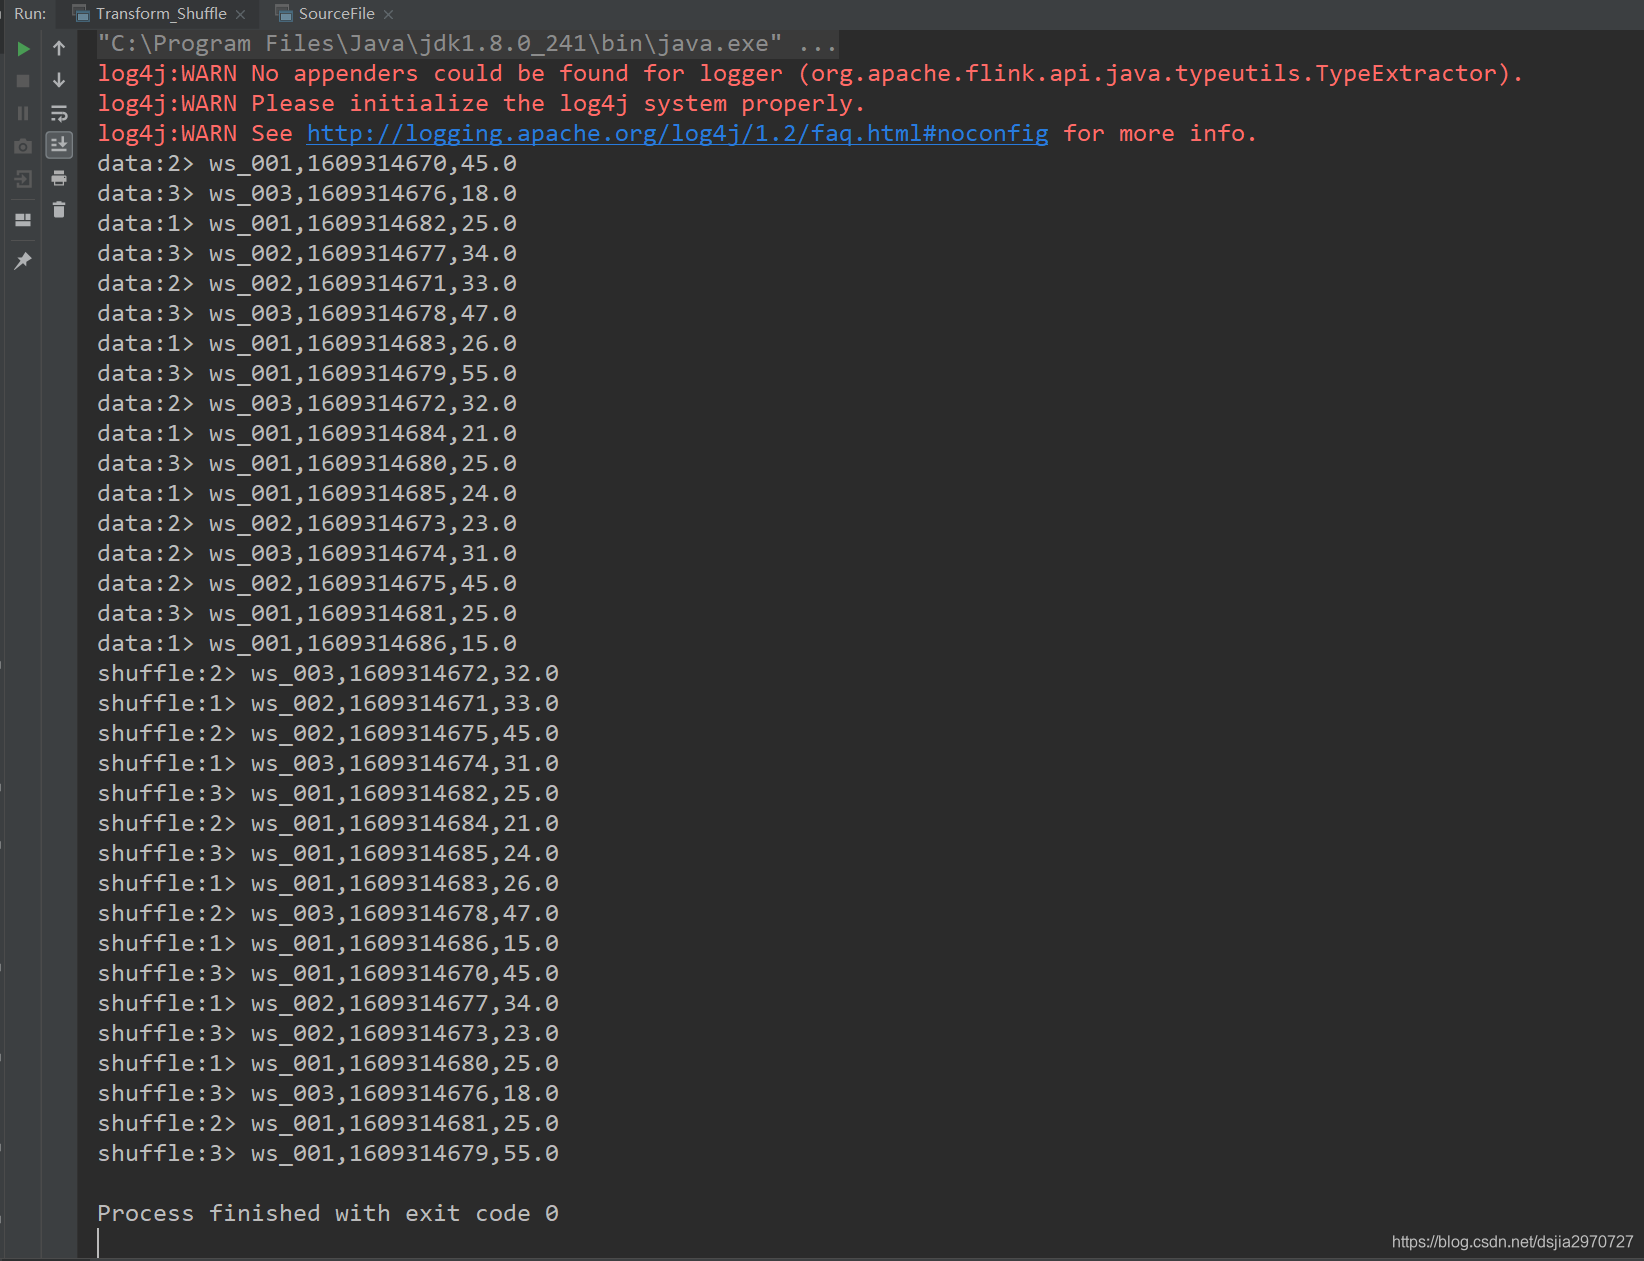1644x1261 pixels.
Task: Click the Dump Threads camera icon
Action: [23, 146]
